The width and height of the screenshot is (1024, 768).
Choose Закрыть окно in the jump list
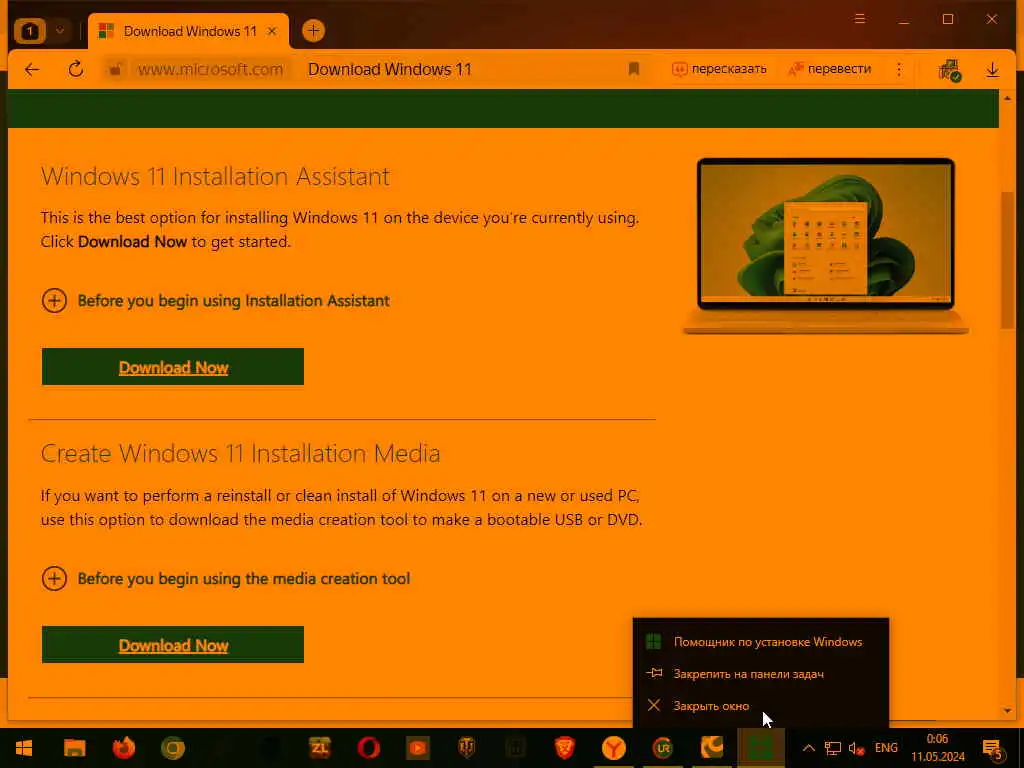point(761,706)
